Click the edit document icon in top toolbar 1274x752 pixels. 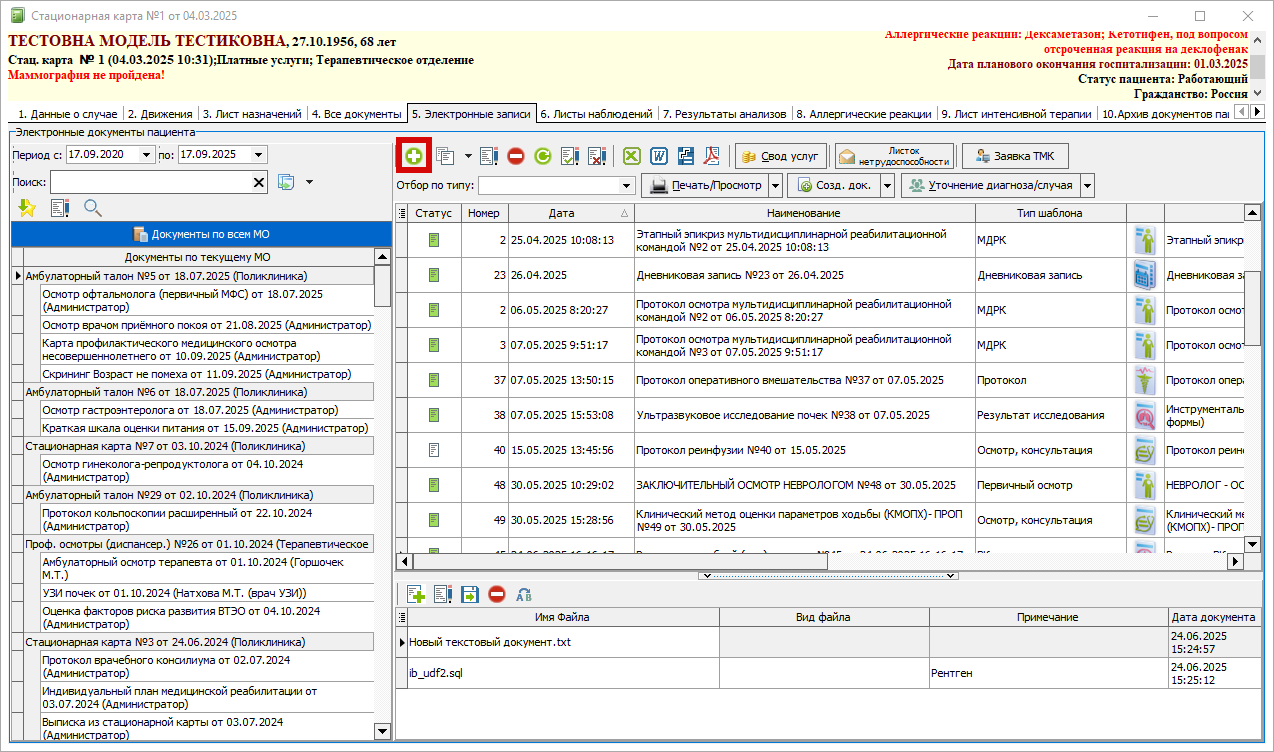tap(489, 156)
